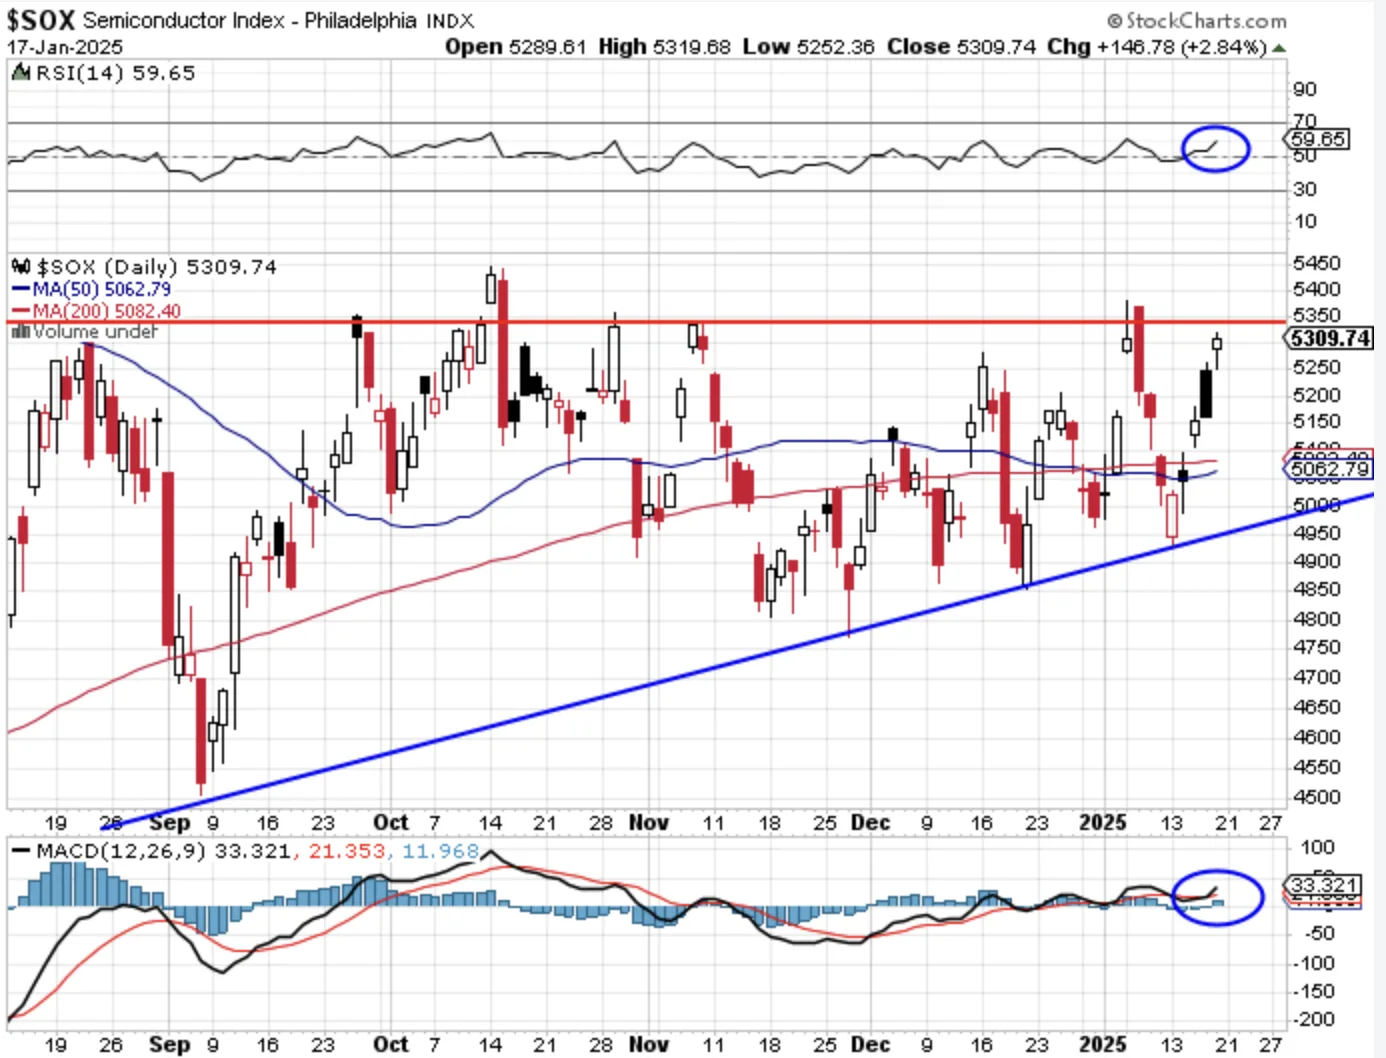Image resolution: width=1386 pixels, height=1058 pixels.
Task: Click the 59.65 RSI value label
Action: 1317,139
